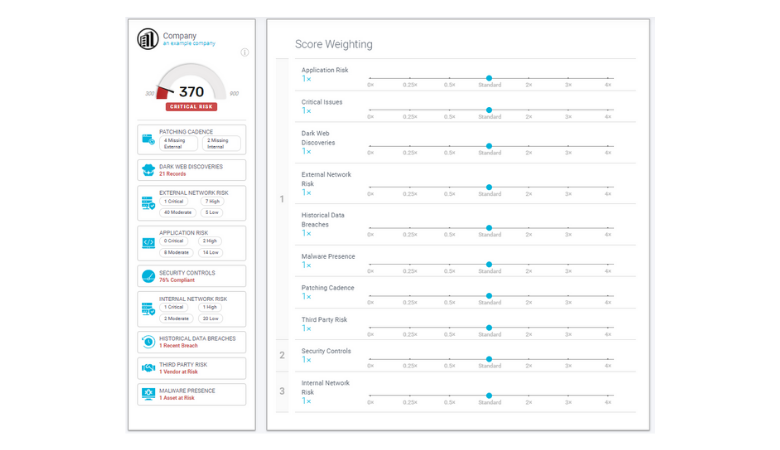Viewport: 780px width, 450px height.
Task: Click the Dark Web Discoveries spy icon
Action: click(x=148, y=170)
